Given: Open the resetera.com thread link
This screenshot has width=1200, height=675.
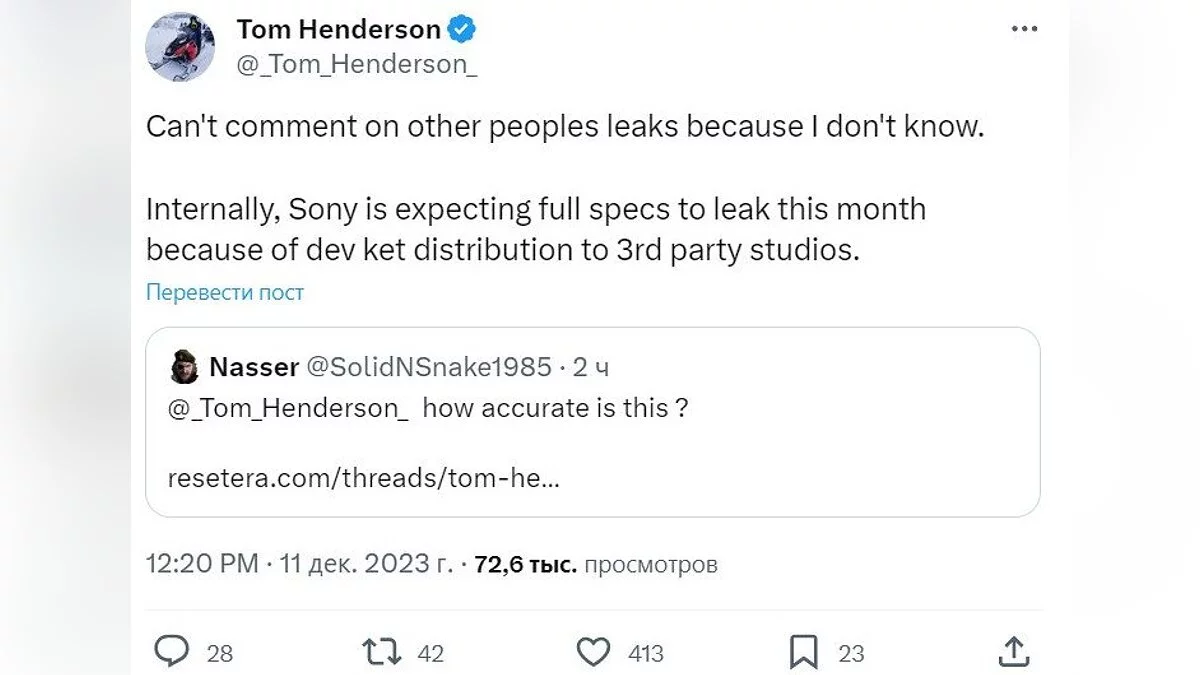Looking at the screenshot, I should click(363, 477).
